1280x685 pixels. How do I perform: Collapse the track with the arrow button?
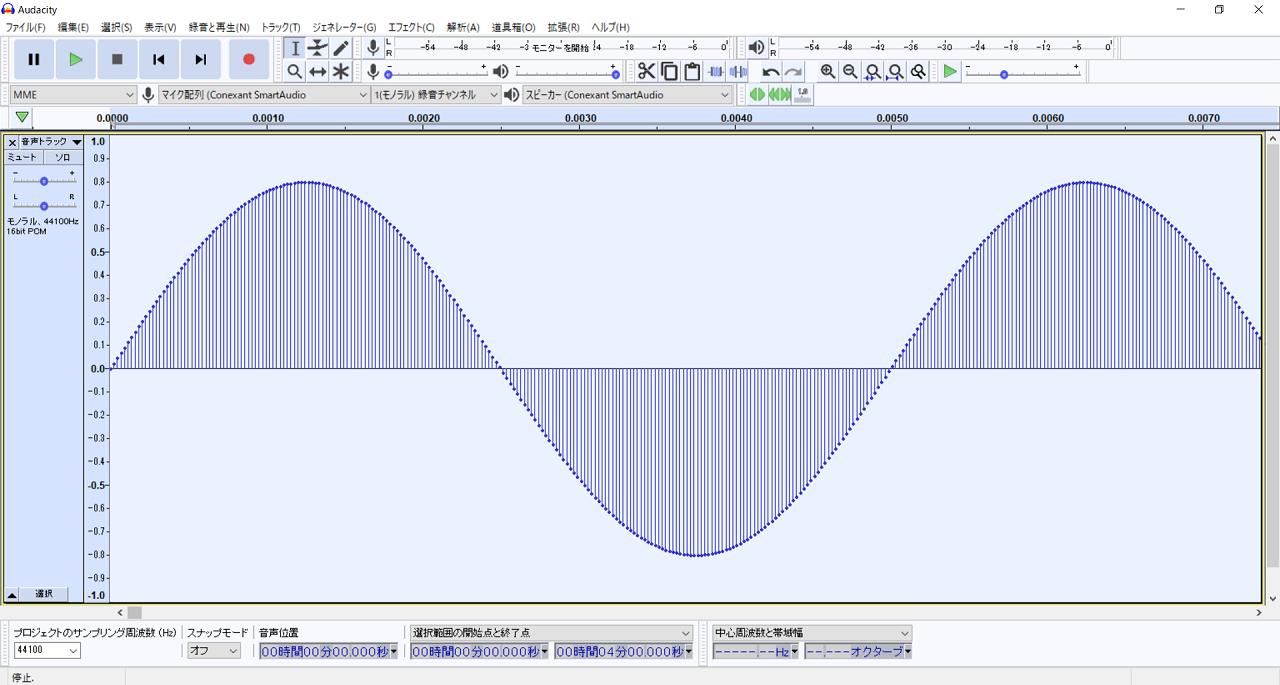[x=12, y=594]
